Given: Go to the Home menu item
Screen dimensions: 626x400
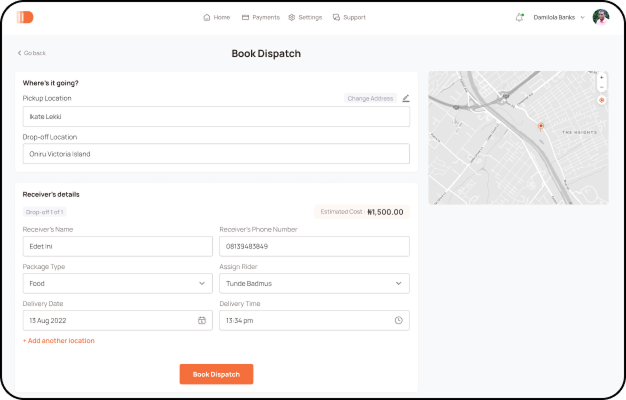Looking at the screenshot, I should [x=217, y=17].
